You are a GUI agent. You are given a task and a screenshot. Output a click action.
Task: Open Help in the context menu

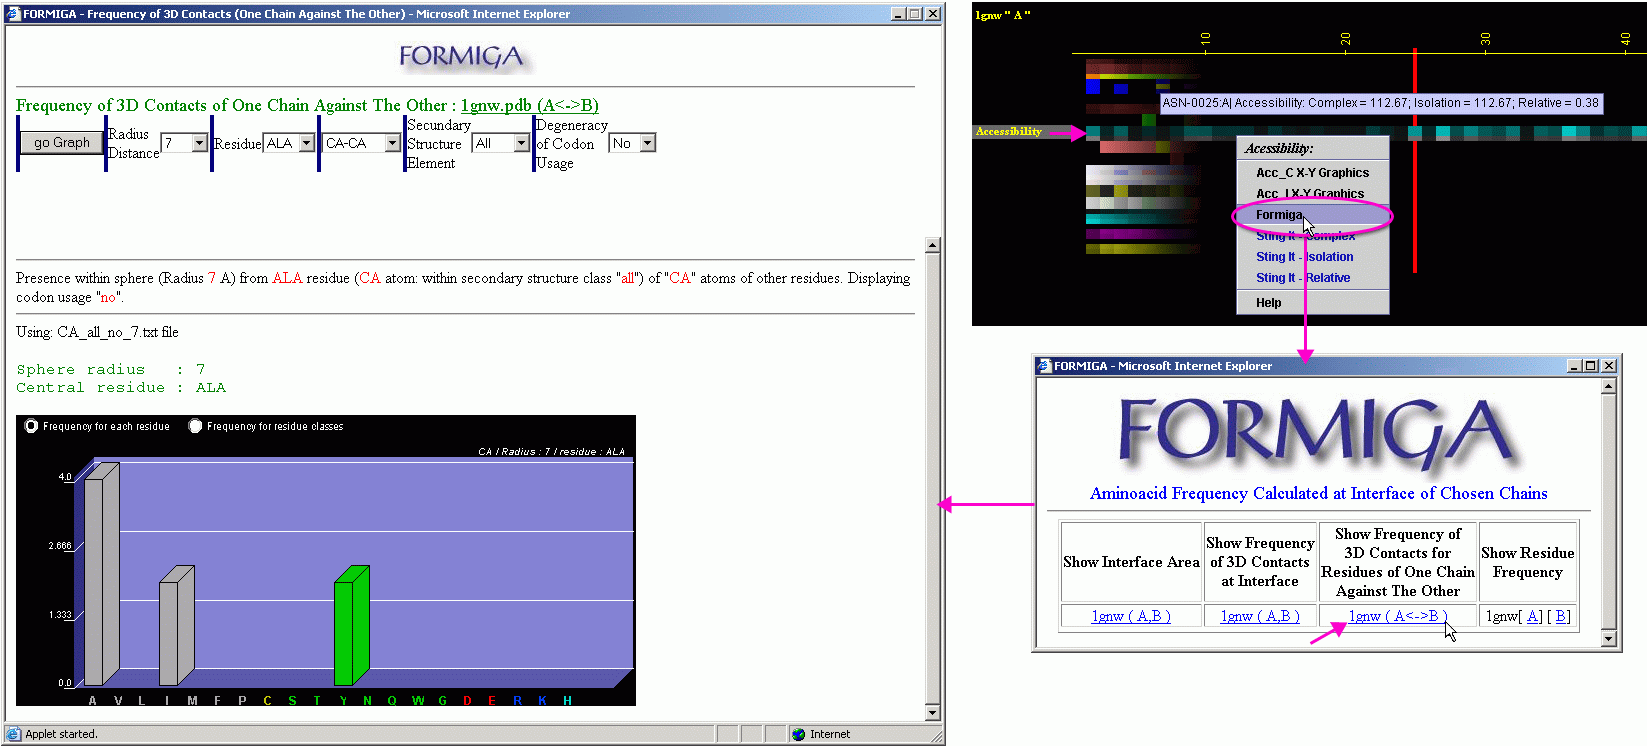(1268, 303)
